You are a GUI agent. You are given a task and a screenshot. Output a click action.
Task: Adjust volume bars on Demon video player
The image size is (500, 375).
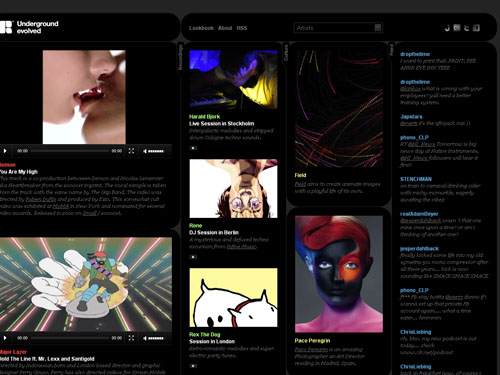click(156, 151)
